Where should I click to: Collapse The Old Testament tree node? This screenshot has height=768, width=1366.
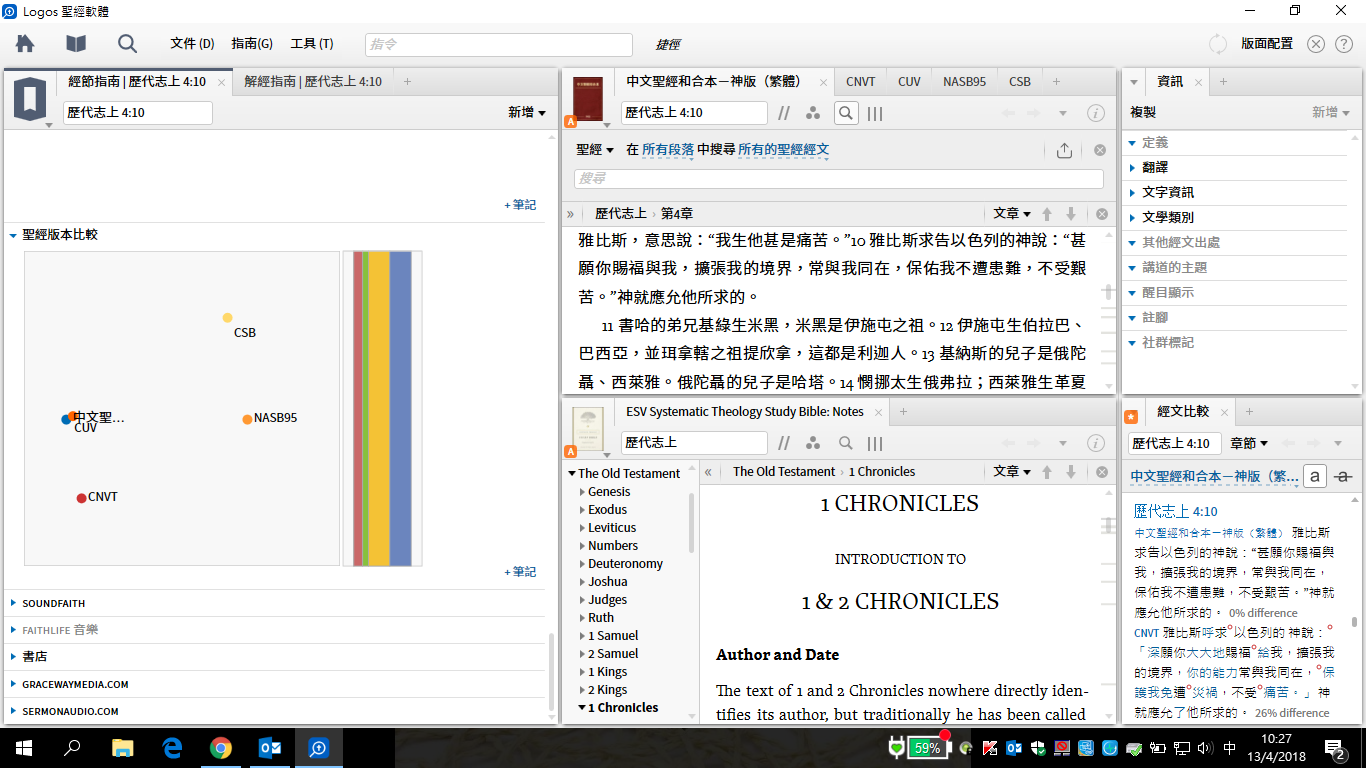pyautogui.click(x=572, y=474)
